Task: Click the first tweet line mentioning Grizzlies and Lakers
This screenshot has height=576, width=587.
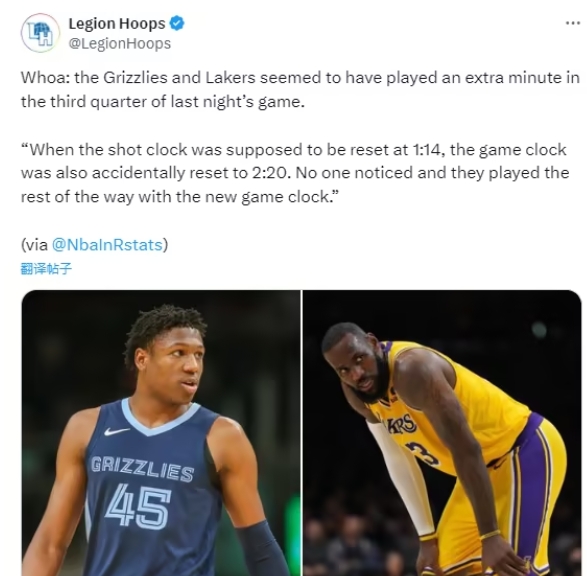Action: (300, 78)
